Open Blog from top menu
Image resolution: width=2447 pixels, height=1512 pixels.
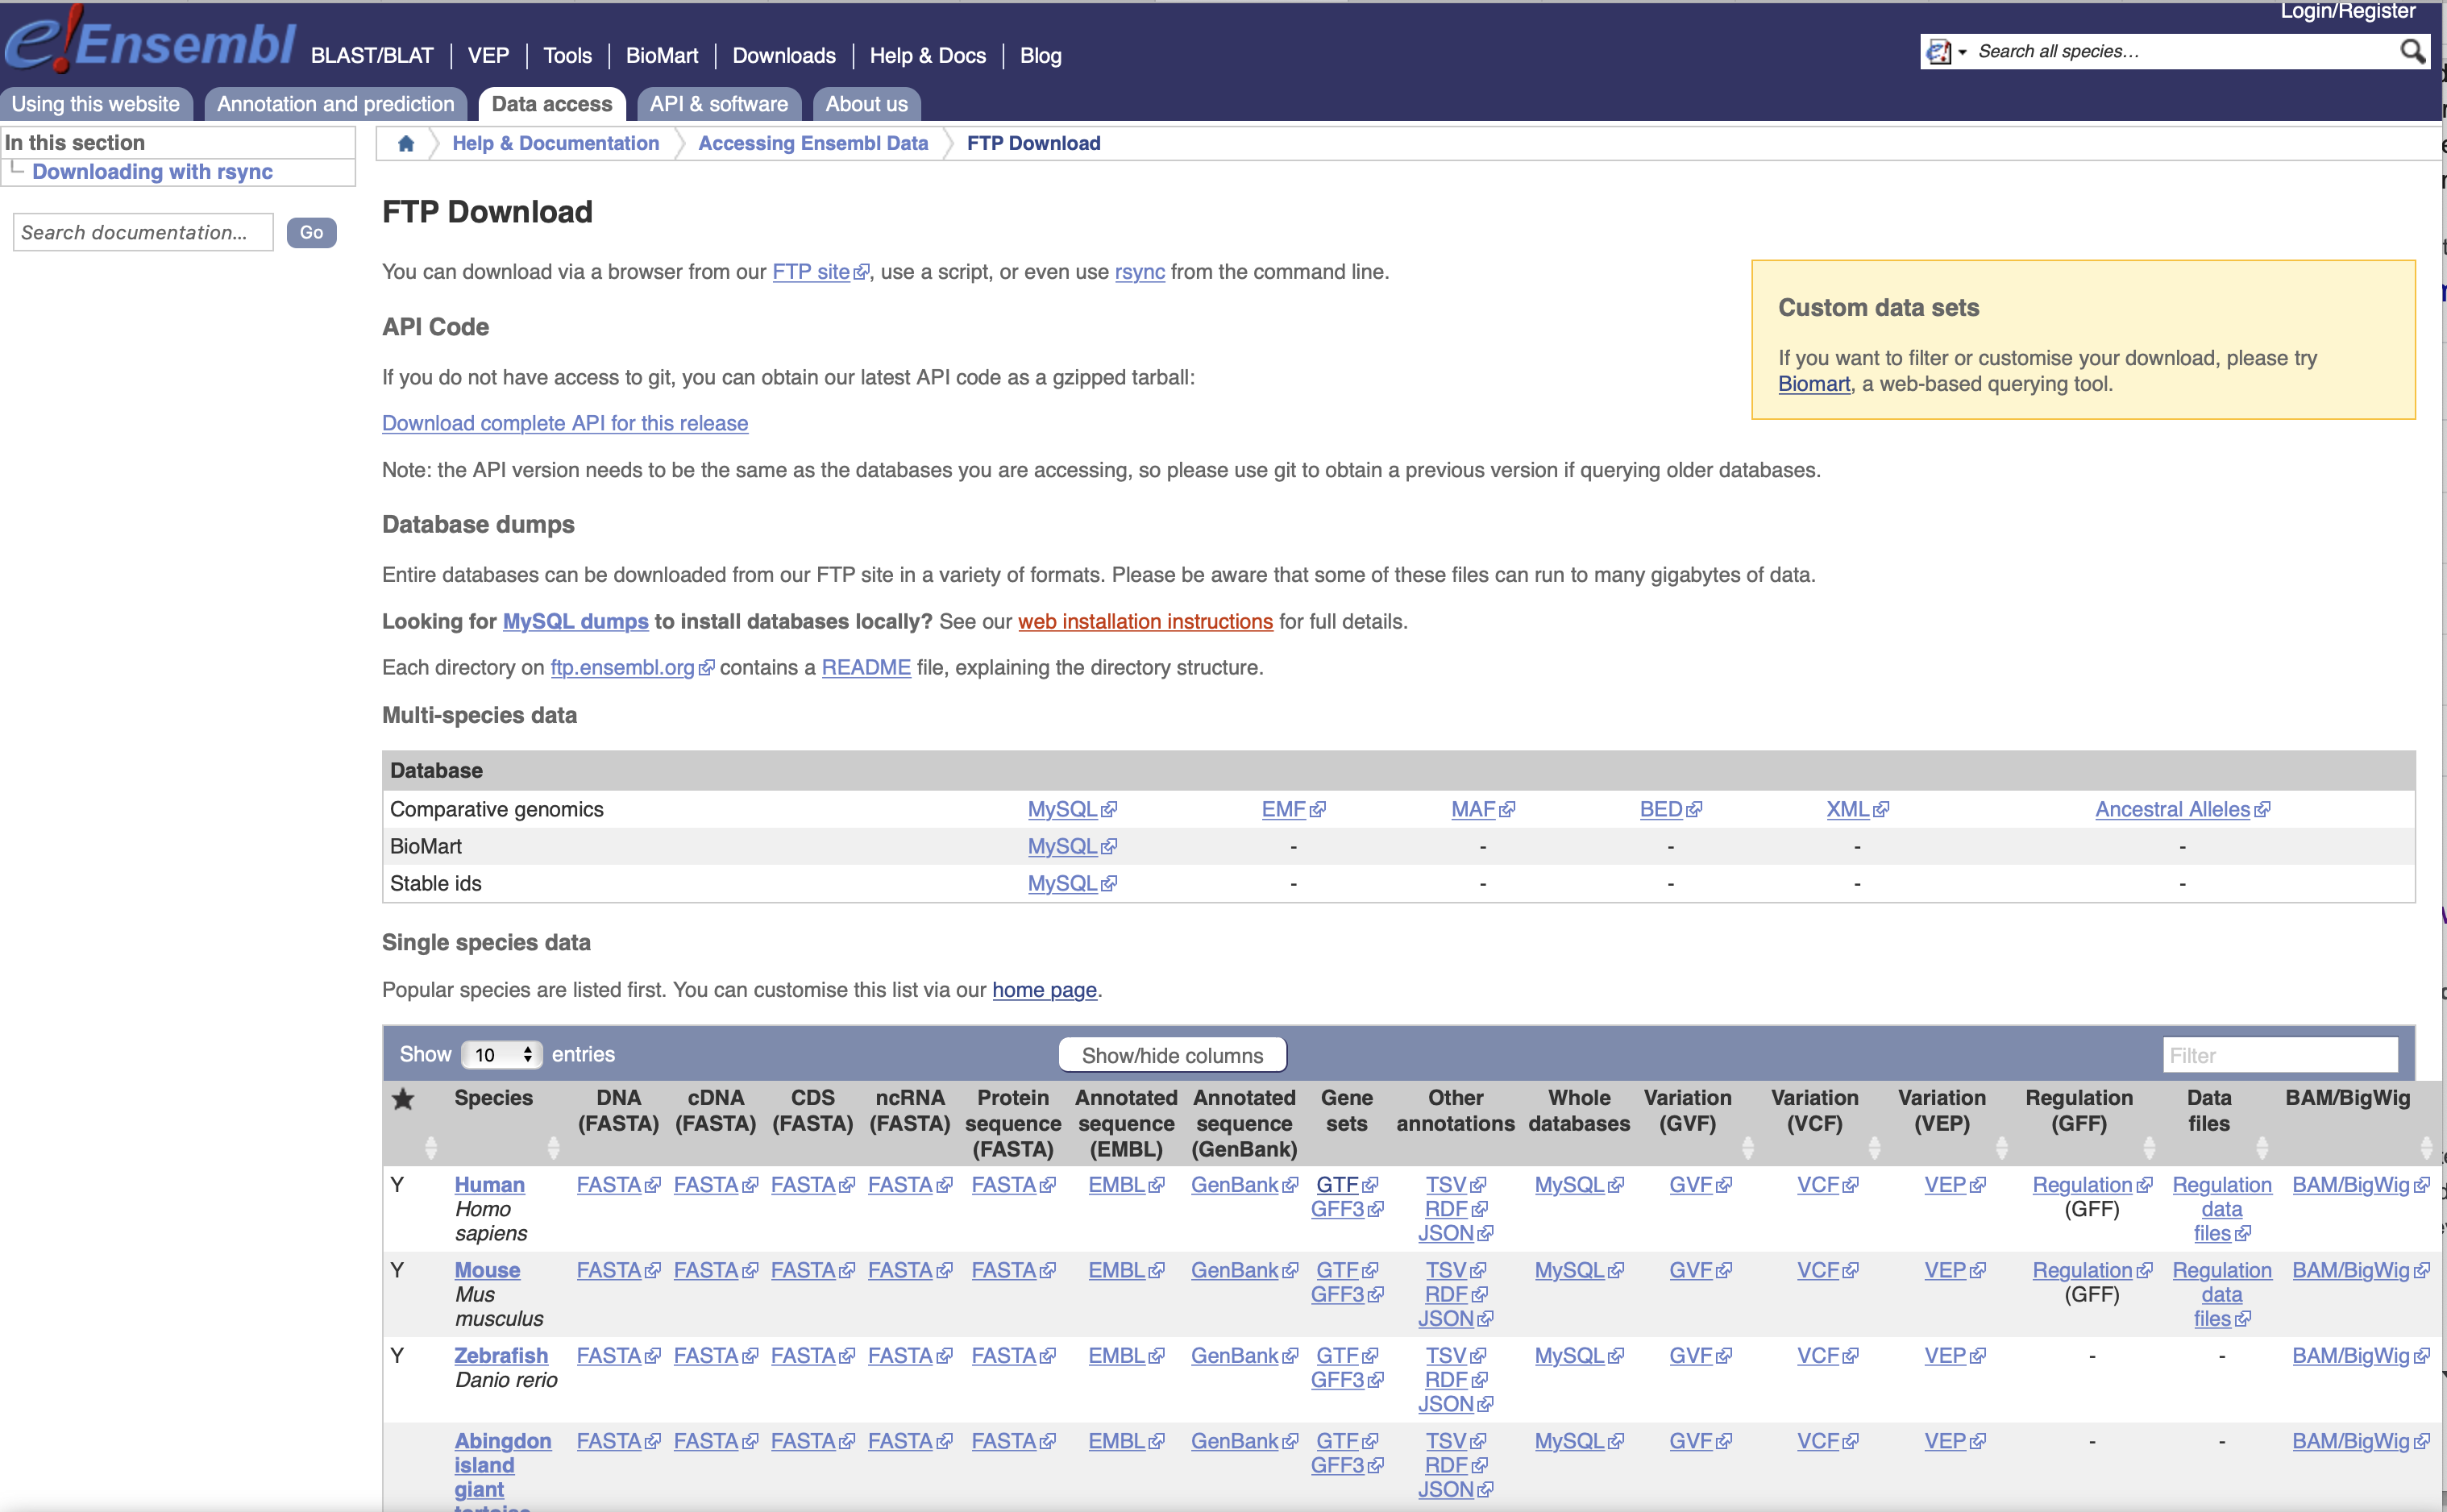[1040, 56]
